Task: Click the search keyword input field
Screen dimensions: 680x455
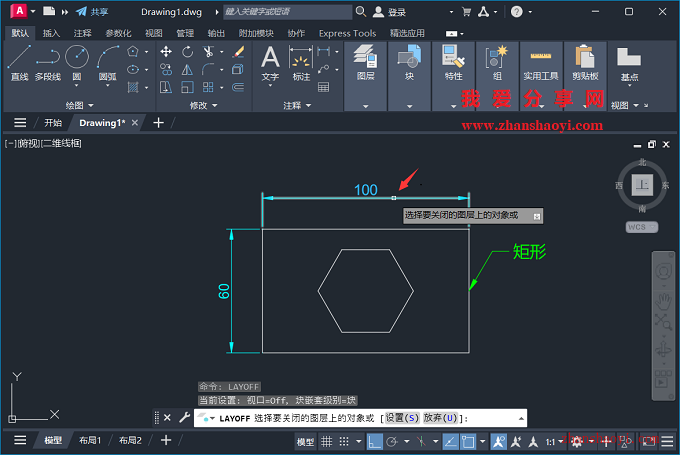Action: point(288,12)
